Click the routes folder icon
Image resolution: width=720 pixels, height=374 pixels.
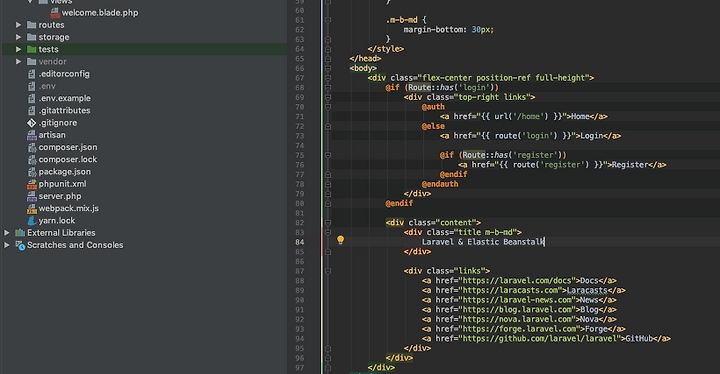tap(31, 25)
